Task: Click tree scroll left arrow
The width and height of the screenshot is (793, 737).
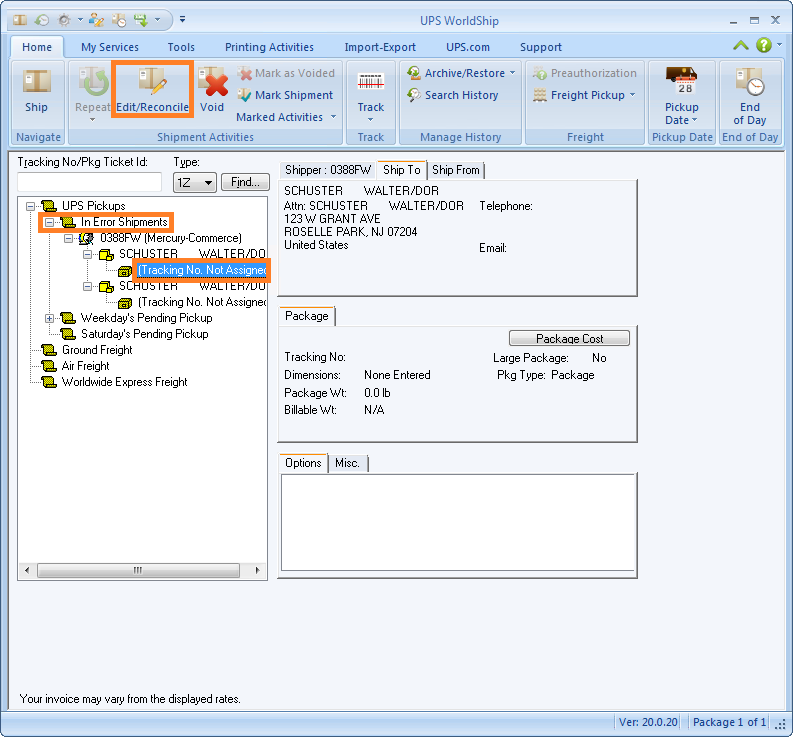Action: click(27, 571)
